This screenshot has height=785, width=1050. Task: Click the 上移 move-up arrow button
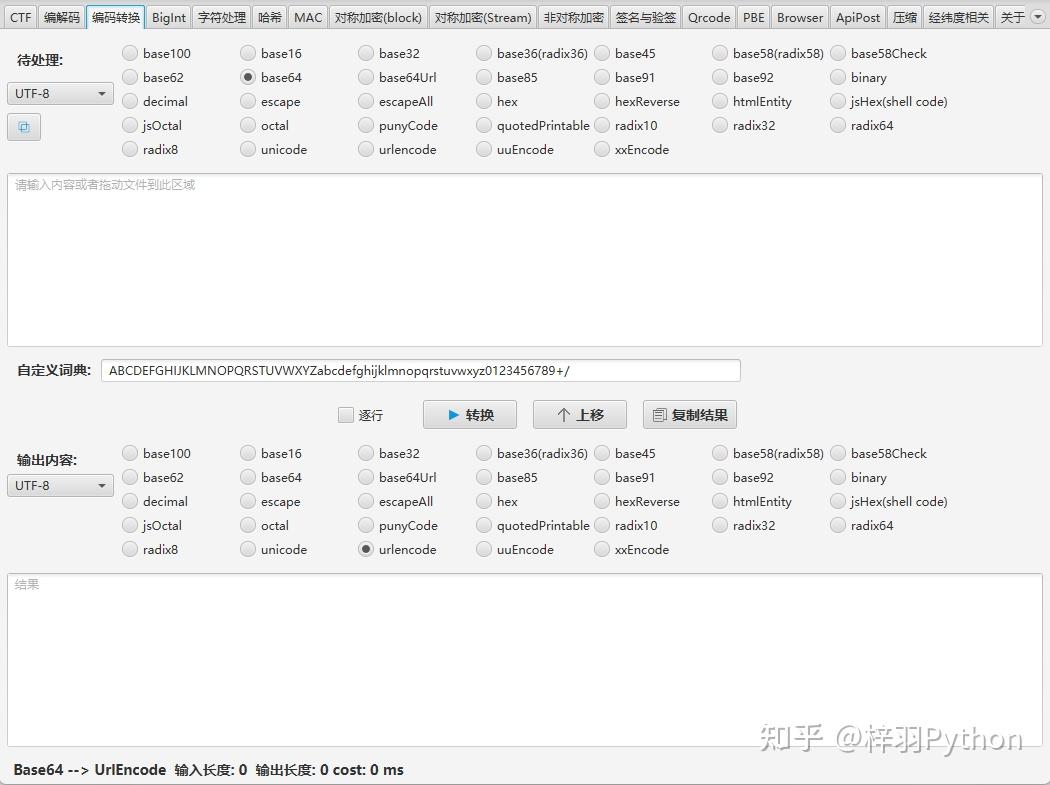click(580, 415)
